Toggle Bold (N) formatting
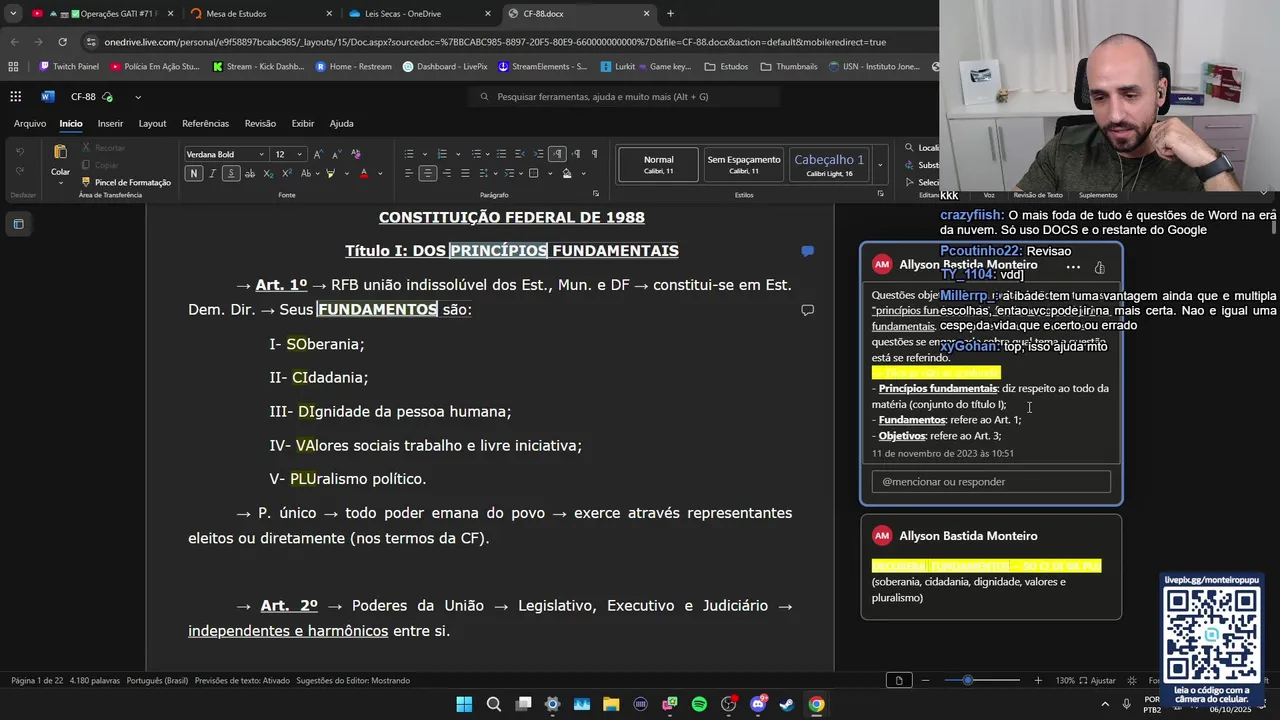The width and height of the screenshot is (1280, 720). click(194, 173)
